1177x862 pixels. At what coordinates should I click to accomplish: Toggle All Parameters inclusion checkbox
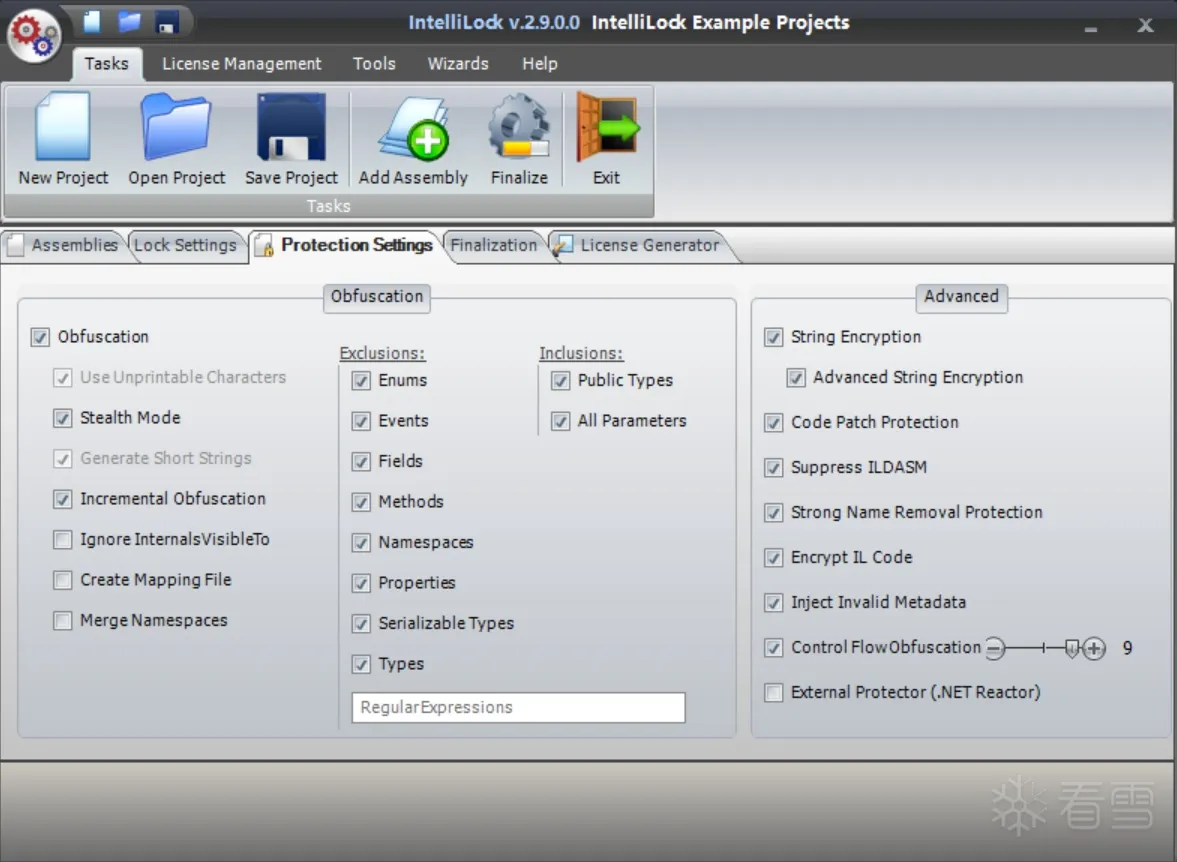[561, 421]
